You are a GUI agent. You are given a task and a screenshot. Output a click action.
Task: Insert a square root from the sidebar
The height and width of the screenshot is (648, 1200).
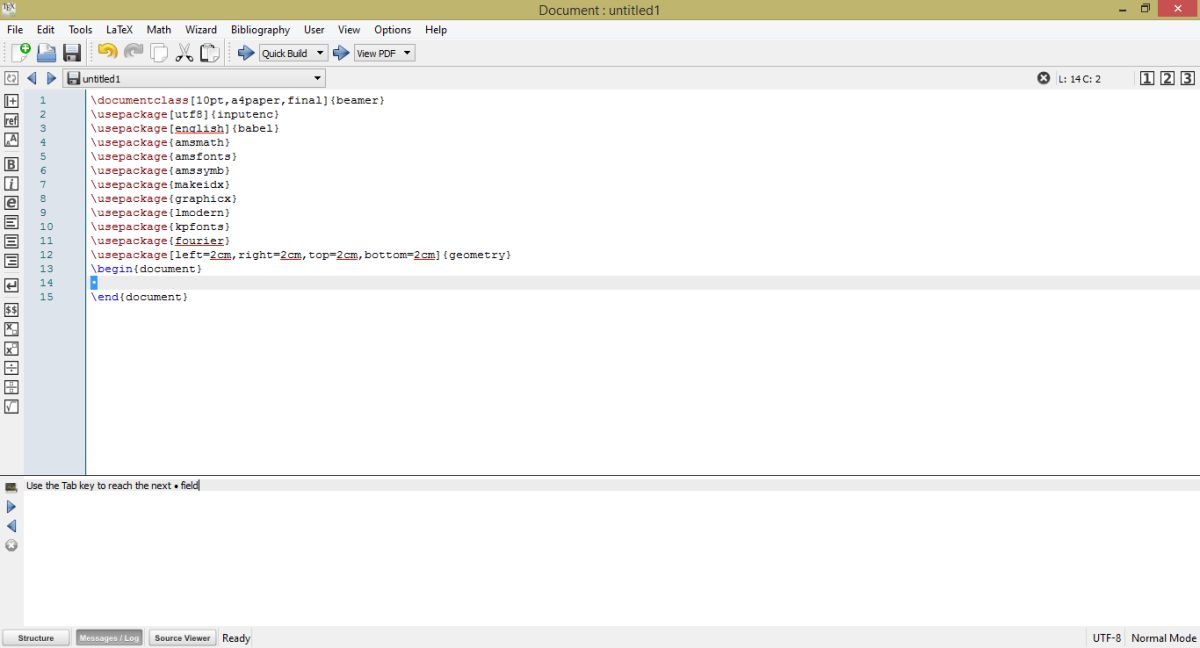pyautogui.click(x=12, y=407)
